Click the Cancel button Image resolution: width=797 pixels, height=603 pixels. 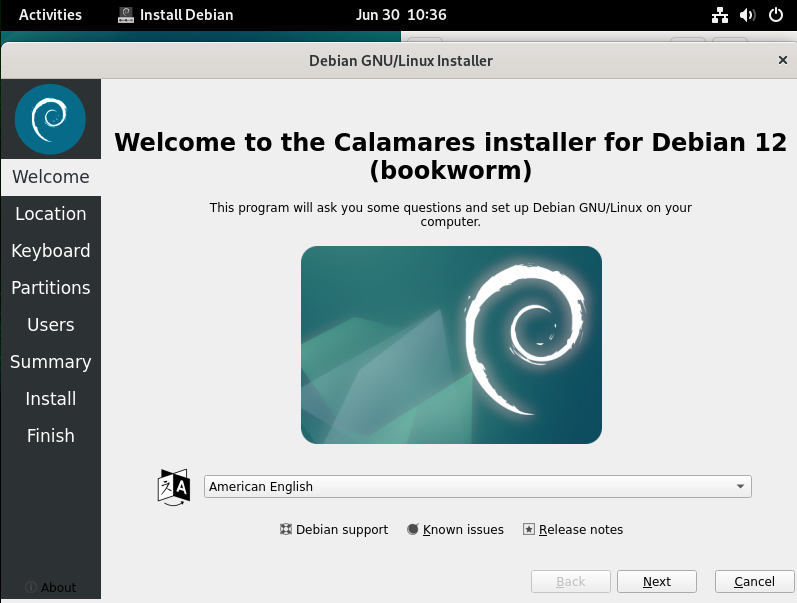[754, 581]
